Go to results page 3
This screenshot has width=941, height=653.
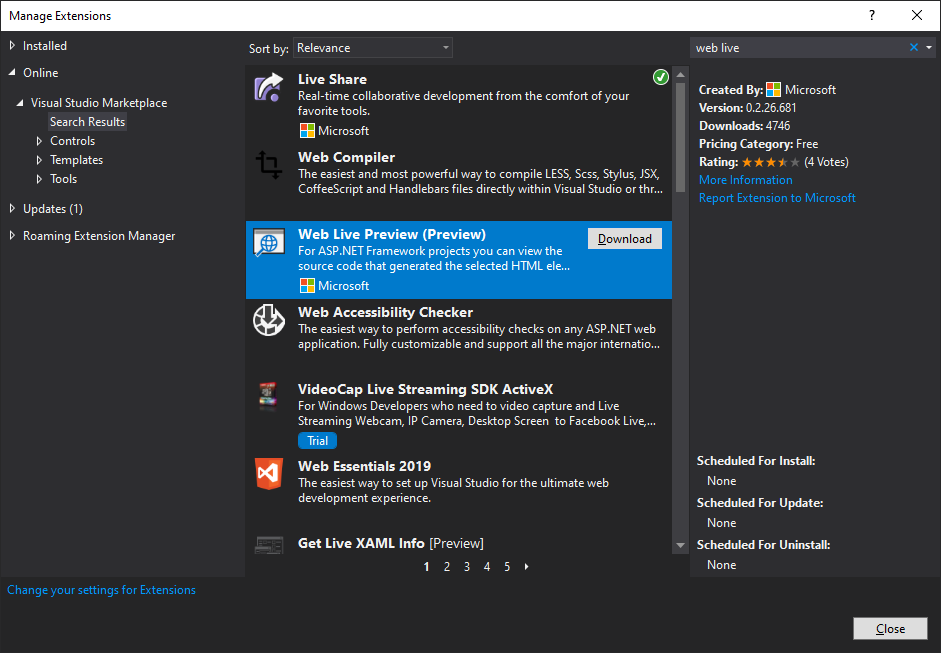[x=467, y=567]
